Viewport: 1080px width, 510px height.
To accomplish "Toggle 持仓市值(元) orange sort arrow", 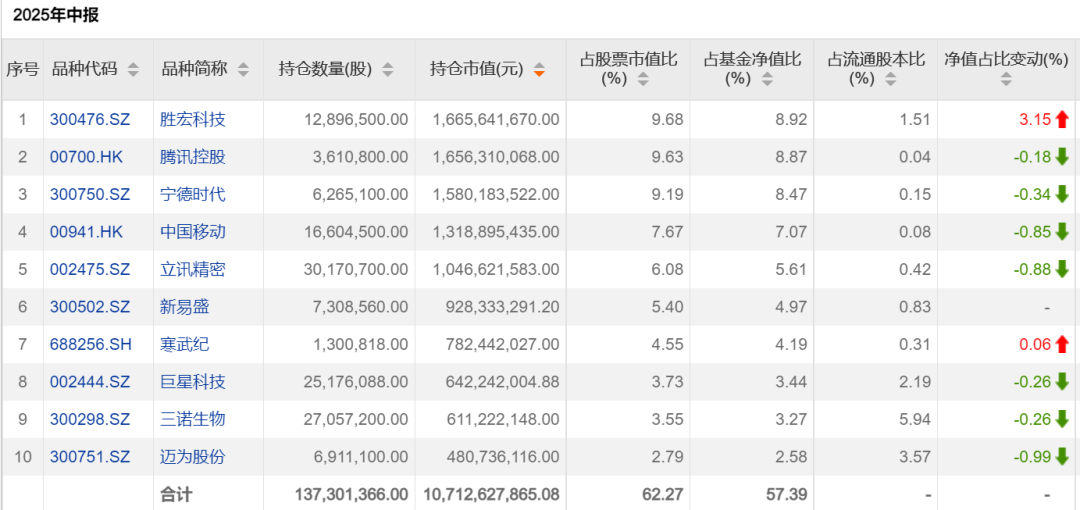I will click(x=539, y=70).
